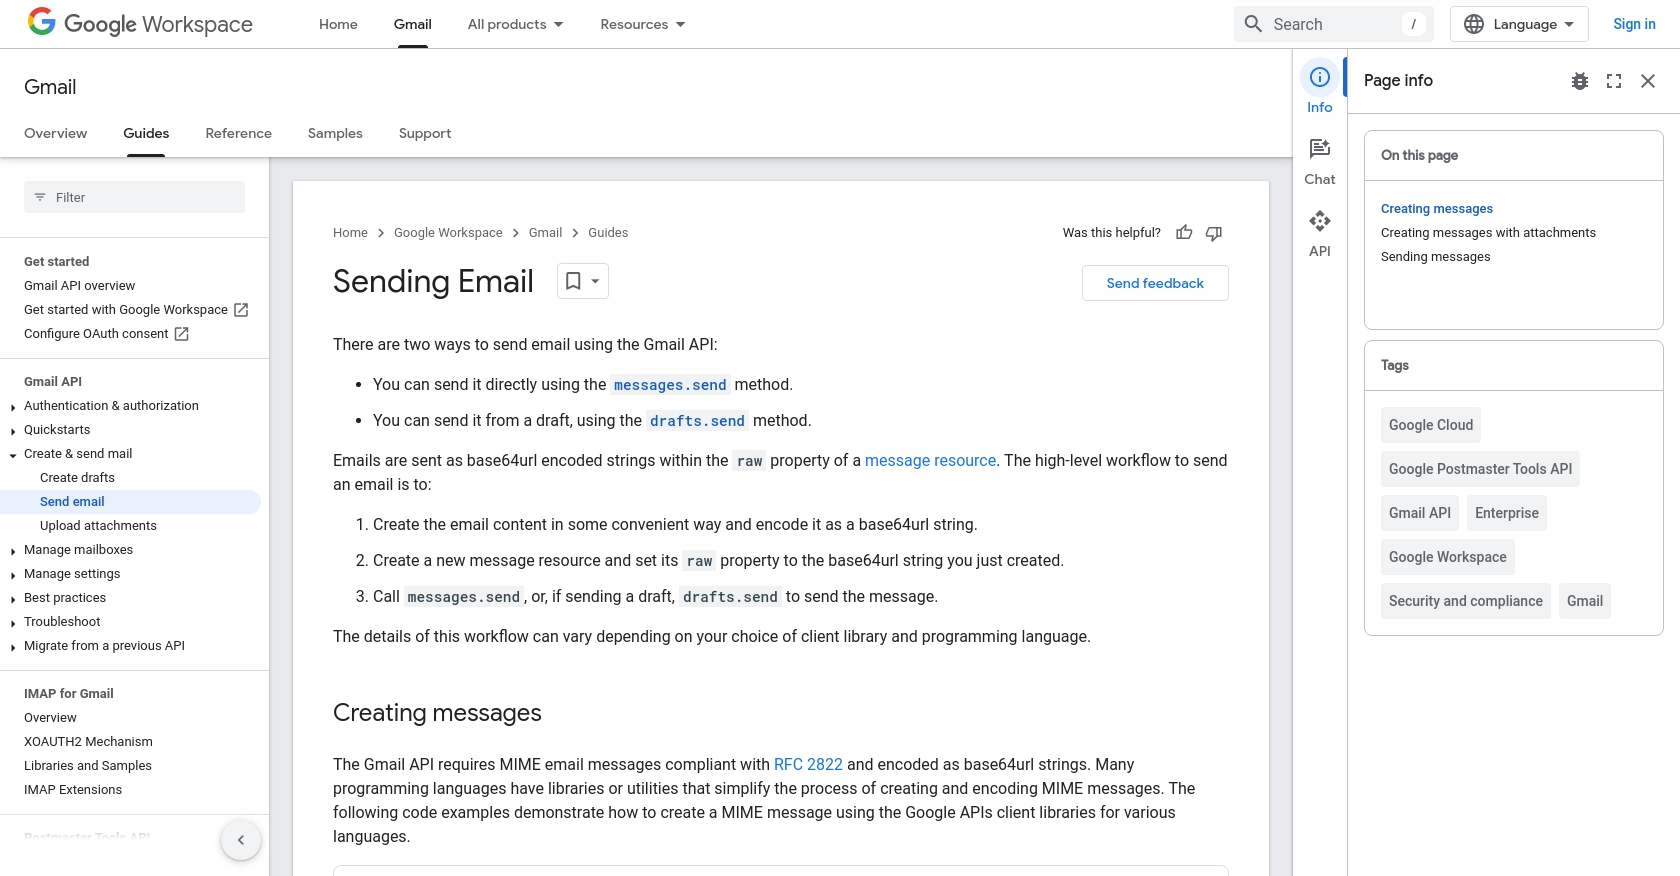This screenshot has height=876, width=1680.
Task: Expand the Manage settings section
Action: pos(13,575)
